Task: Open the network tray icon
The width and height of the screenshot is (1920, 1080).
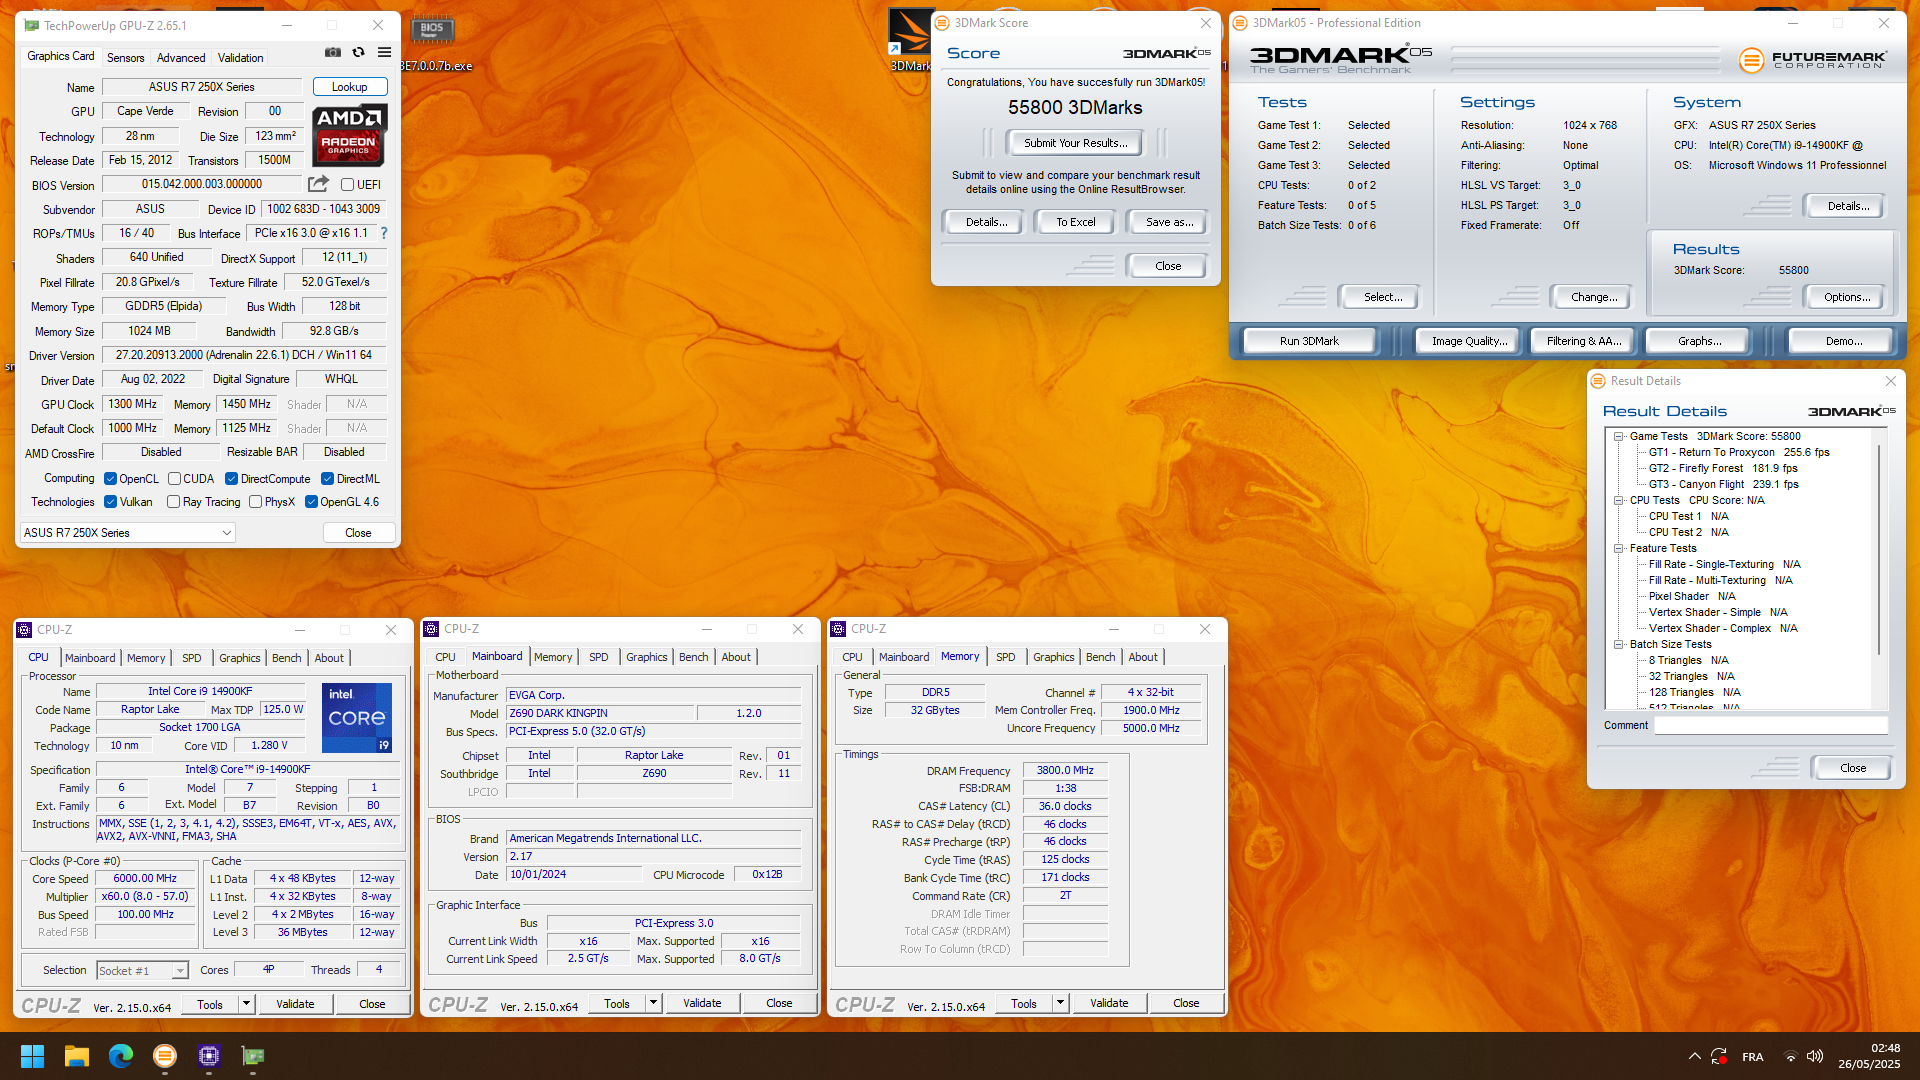Action: point(1790,1057)
